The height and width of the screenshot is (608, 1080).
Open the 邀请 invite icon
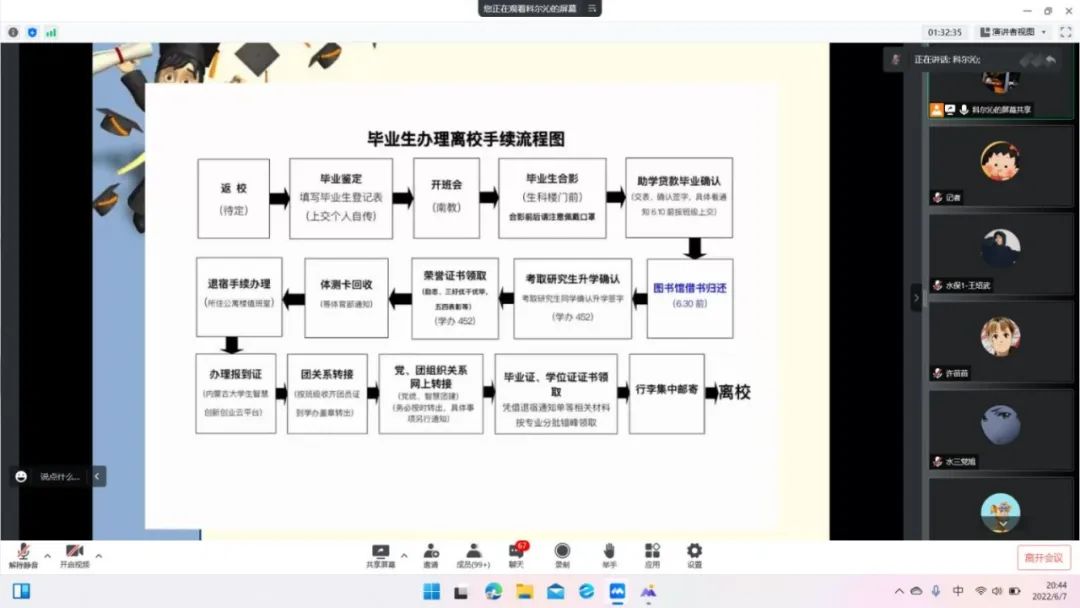(431, 555)
